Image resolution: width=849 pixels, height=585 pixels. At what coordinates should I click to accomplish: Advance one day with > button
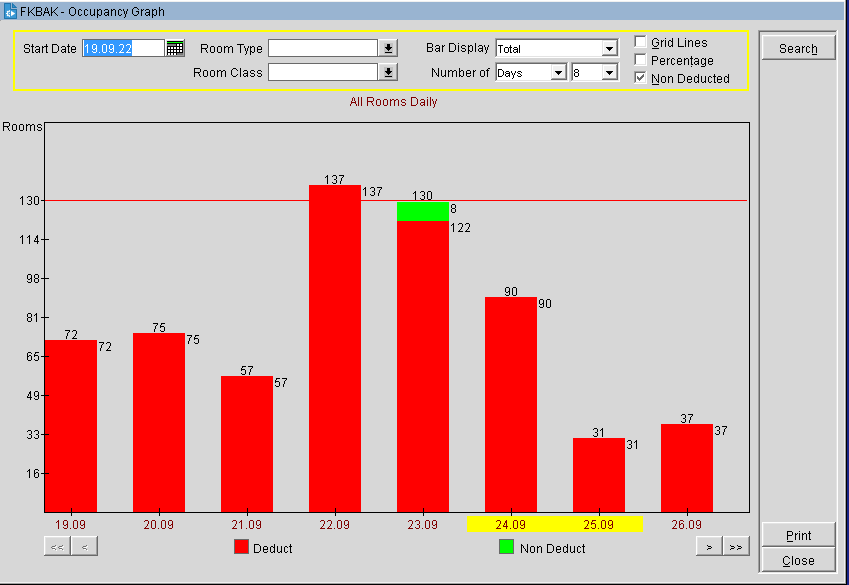coord(709,546)
